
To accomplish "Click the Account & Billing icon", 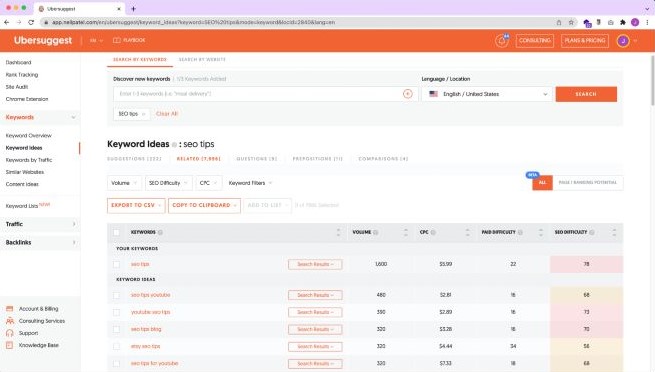I will click(10, 309).
